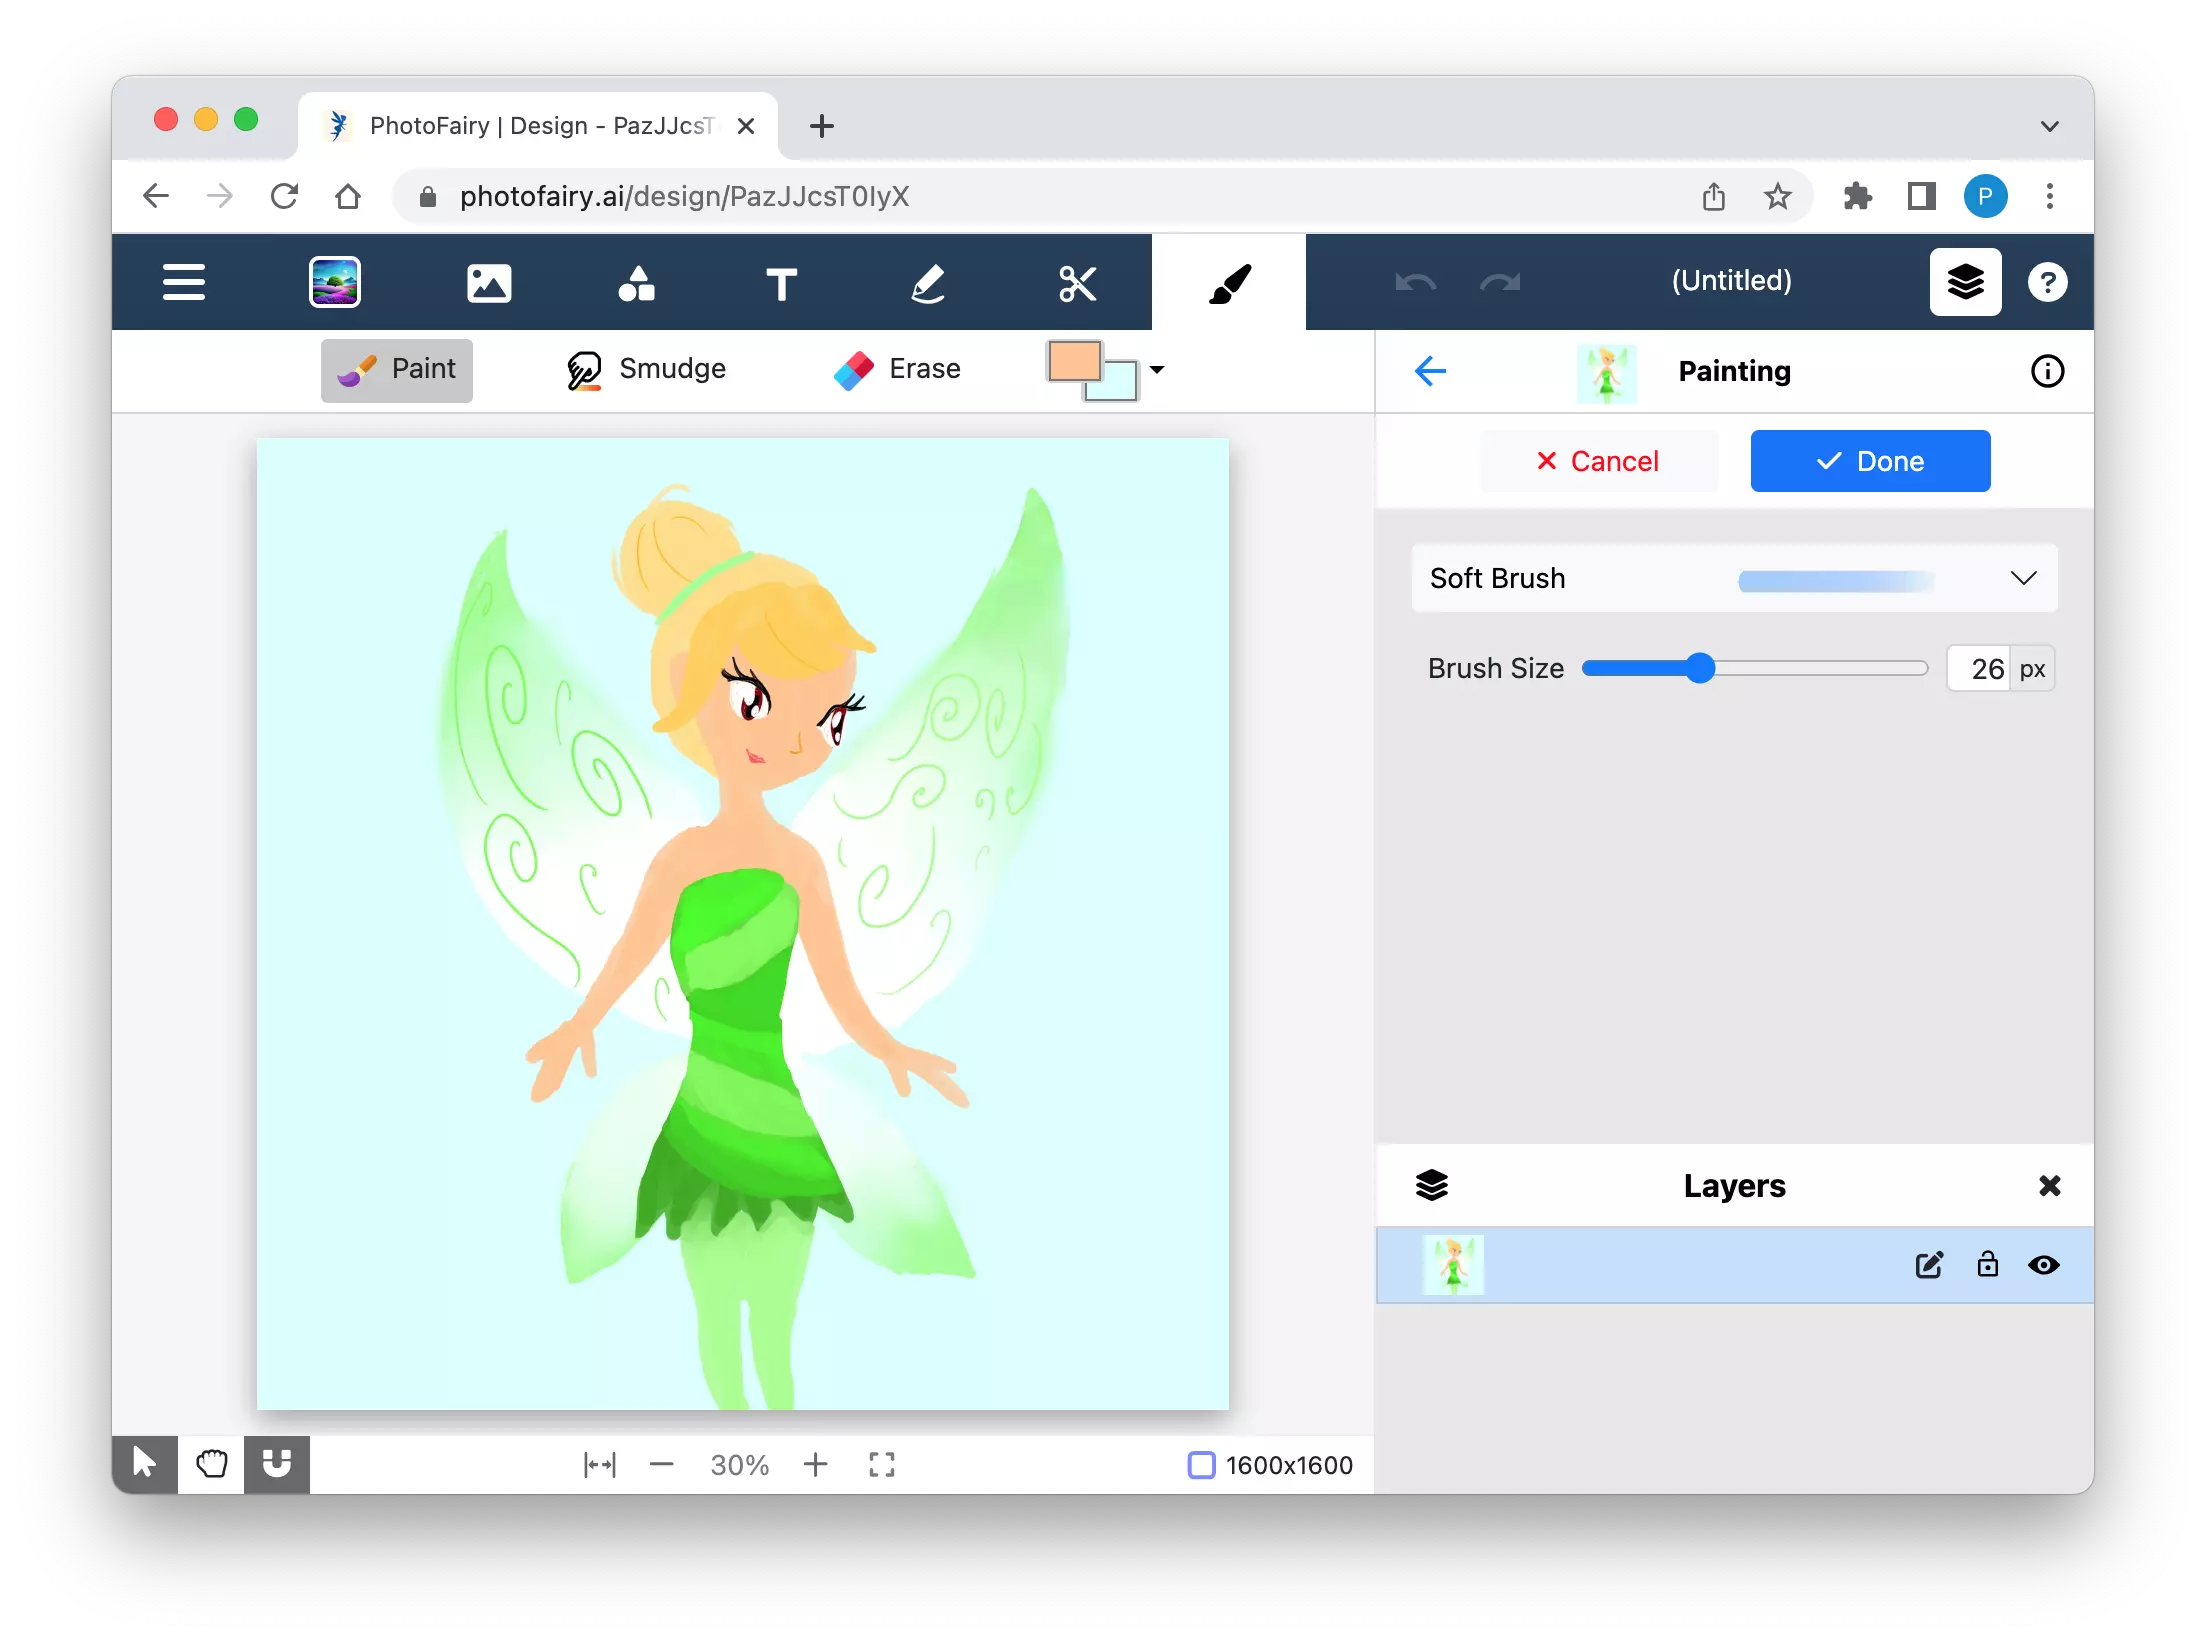Fit canvas width icon
The image size is (2206, 1642).
[600, 1465]
